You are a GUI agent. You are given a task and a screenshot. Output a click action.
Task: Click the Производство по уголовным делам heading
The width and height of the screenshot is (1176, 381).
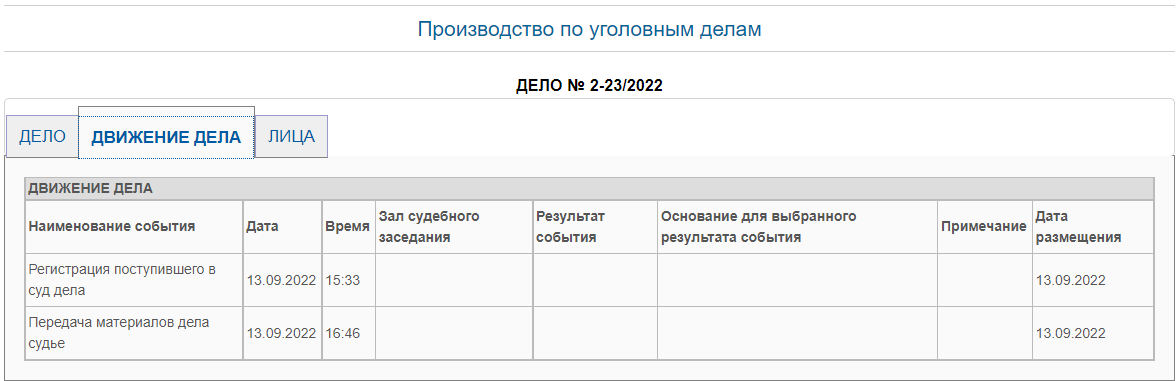(589, 30)
